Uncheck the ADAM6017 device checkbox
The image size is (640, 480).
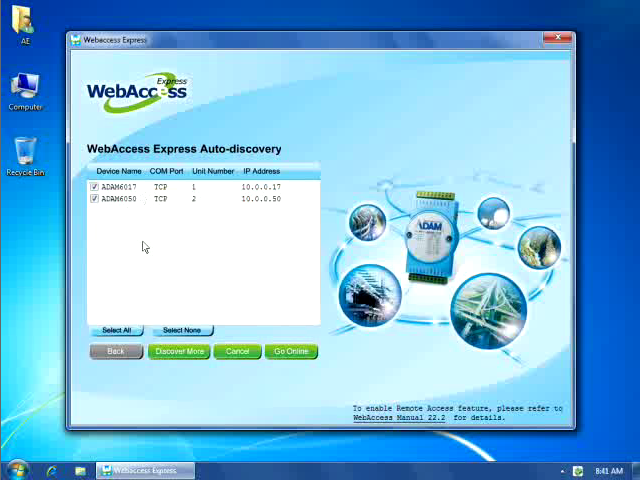click(x=94, y=187)
